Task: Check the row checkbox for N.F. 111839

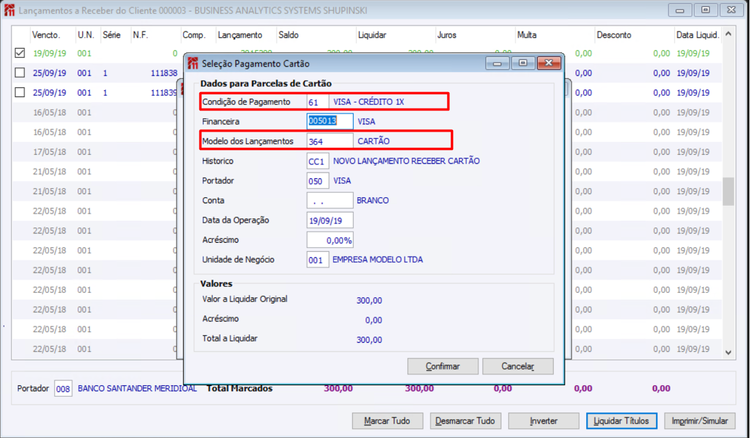Action: [20, 92]
